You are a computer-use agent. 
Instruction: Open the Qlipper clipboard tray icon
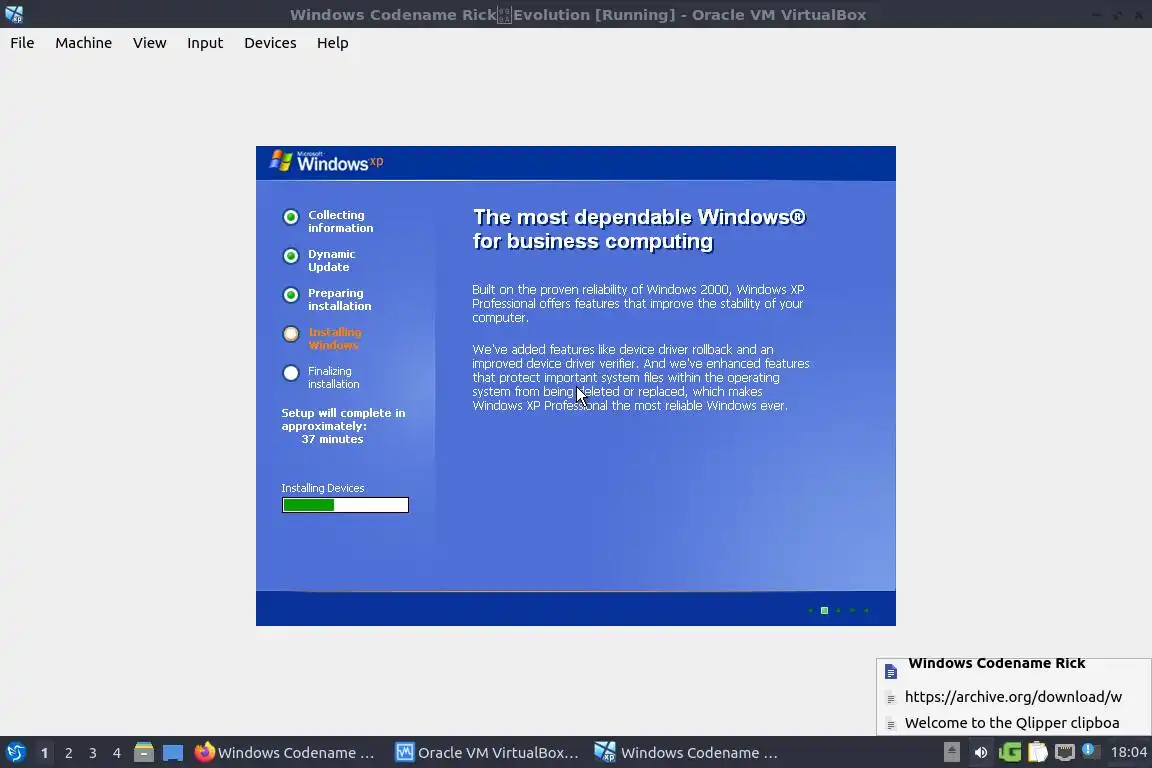1037,752
